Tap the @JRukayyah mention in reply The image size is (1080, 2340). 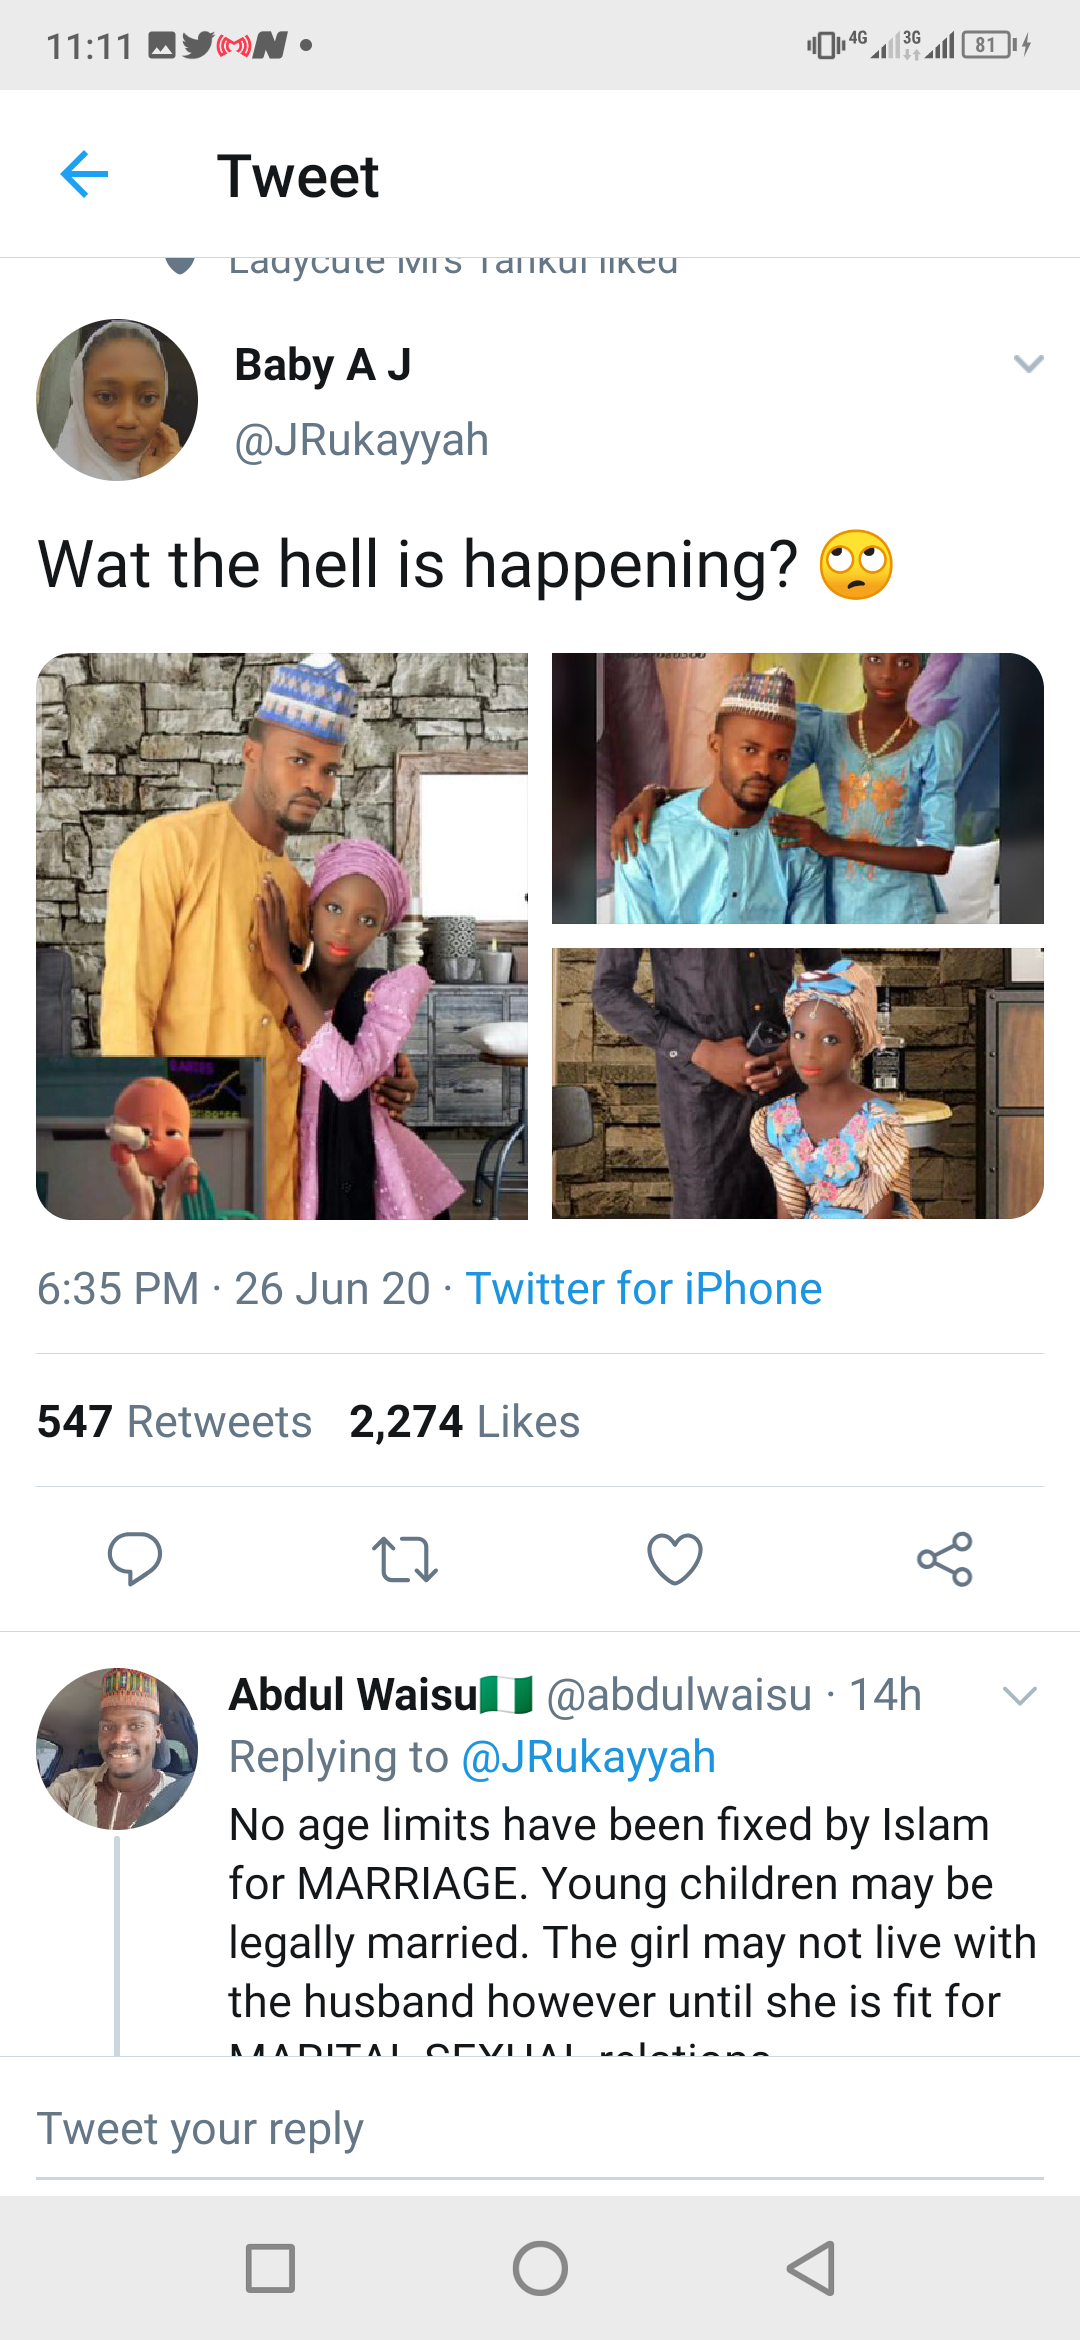click(588, 1757)
